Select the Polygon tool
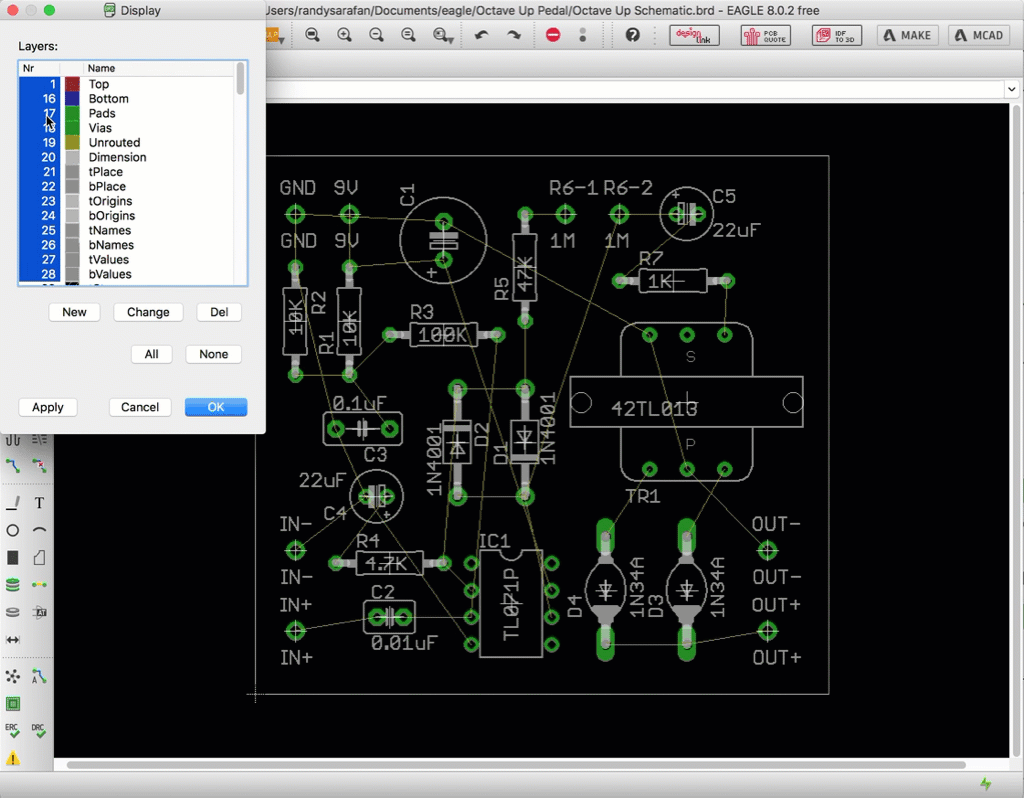The image size is (1024, 798). 39,558
